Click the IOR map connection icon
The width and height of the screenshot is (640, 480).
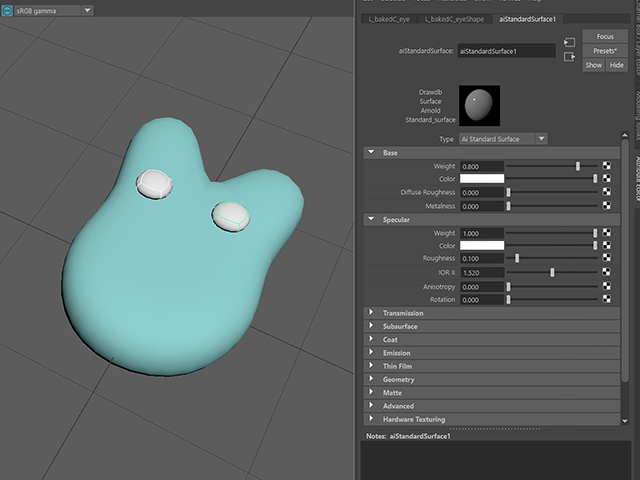[x=607, y=272]
